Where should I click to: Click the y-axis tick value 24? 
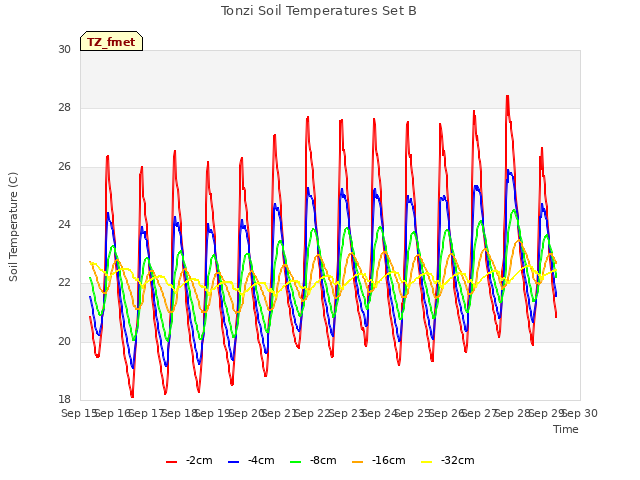[x=64, y=224]
